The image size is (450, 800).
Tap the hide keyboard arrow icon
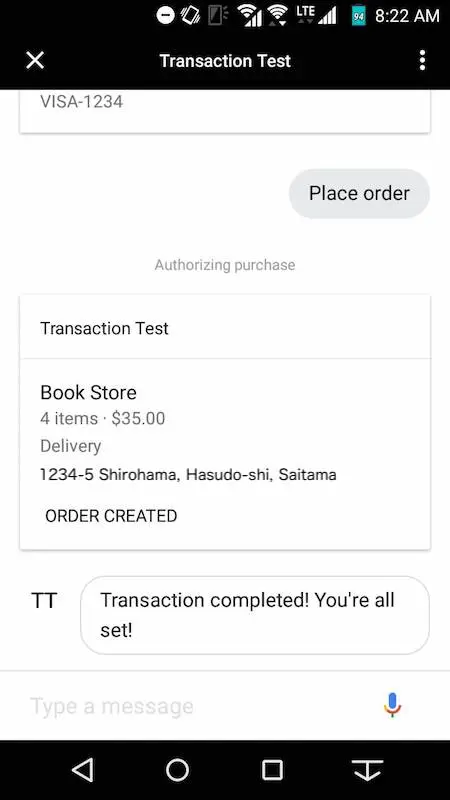[367, 769]
